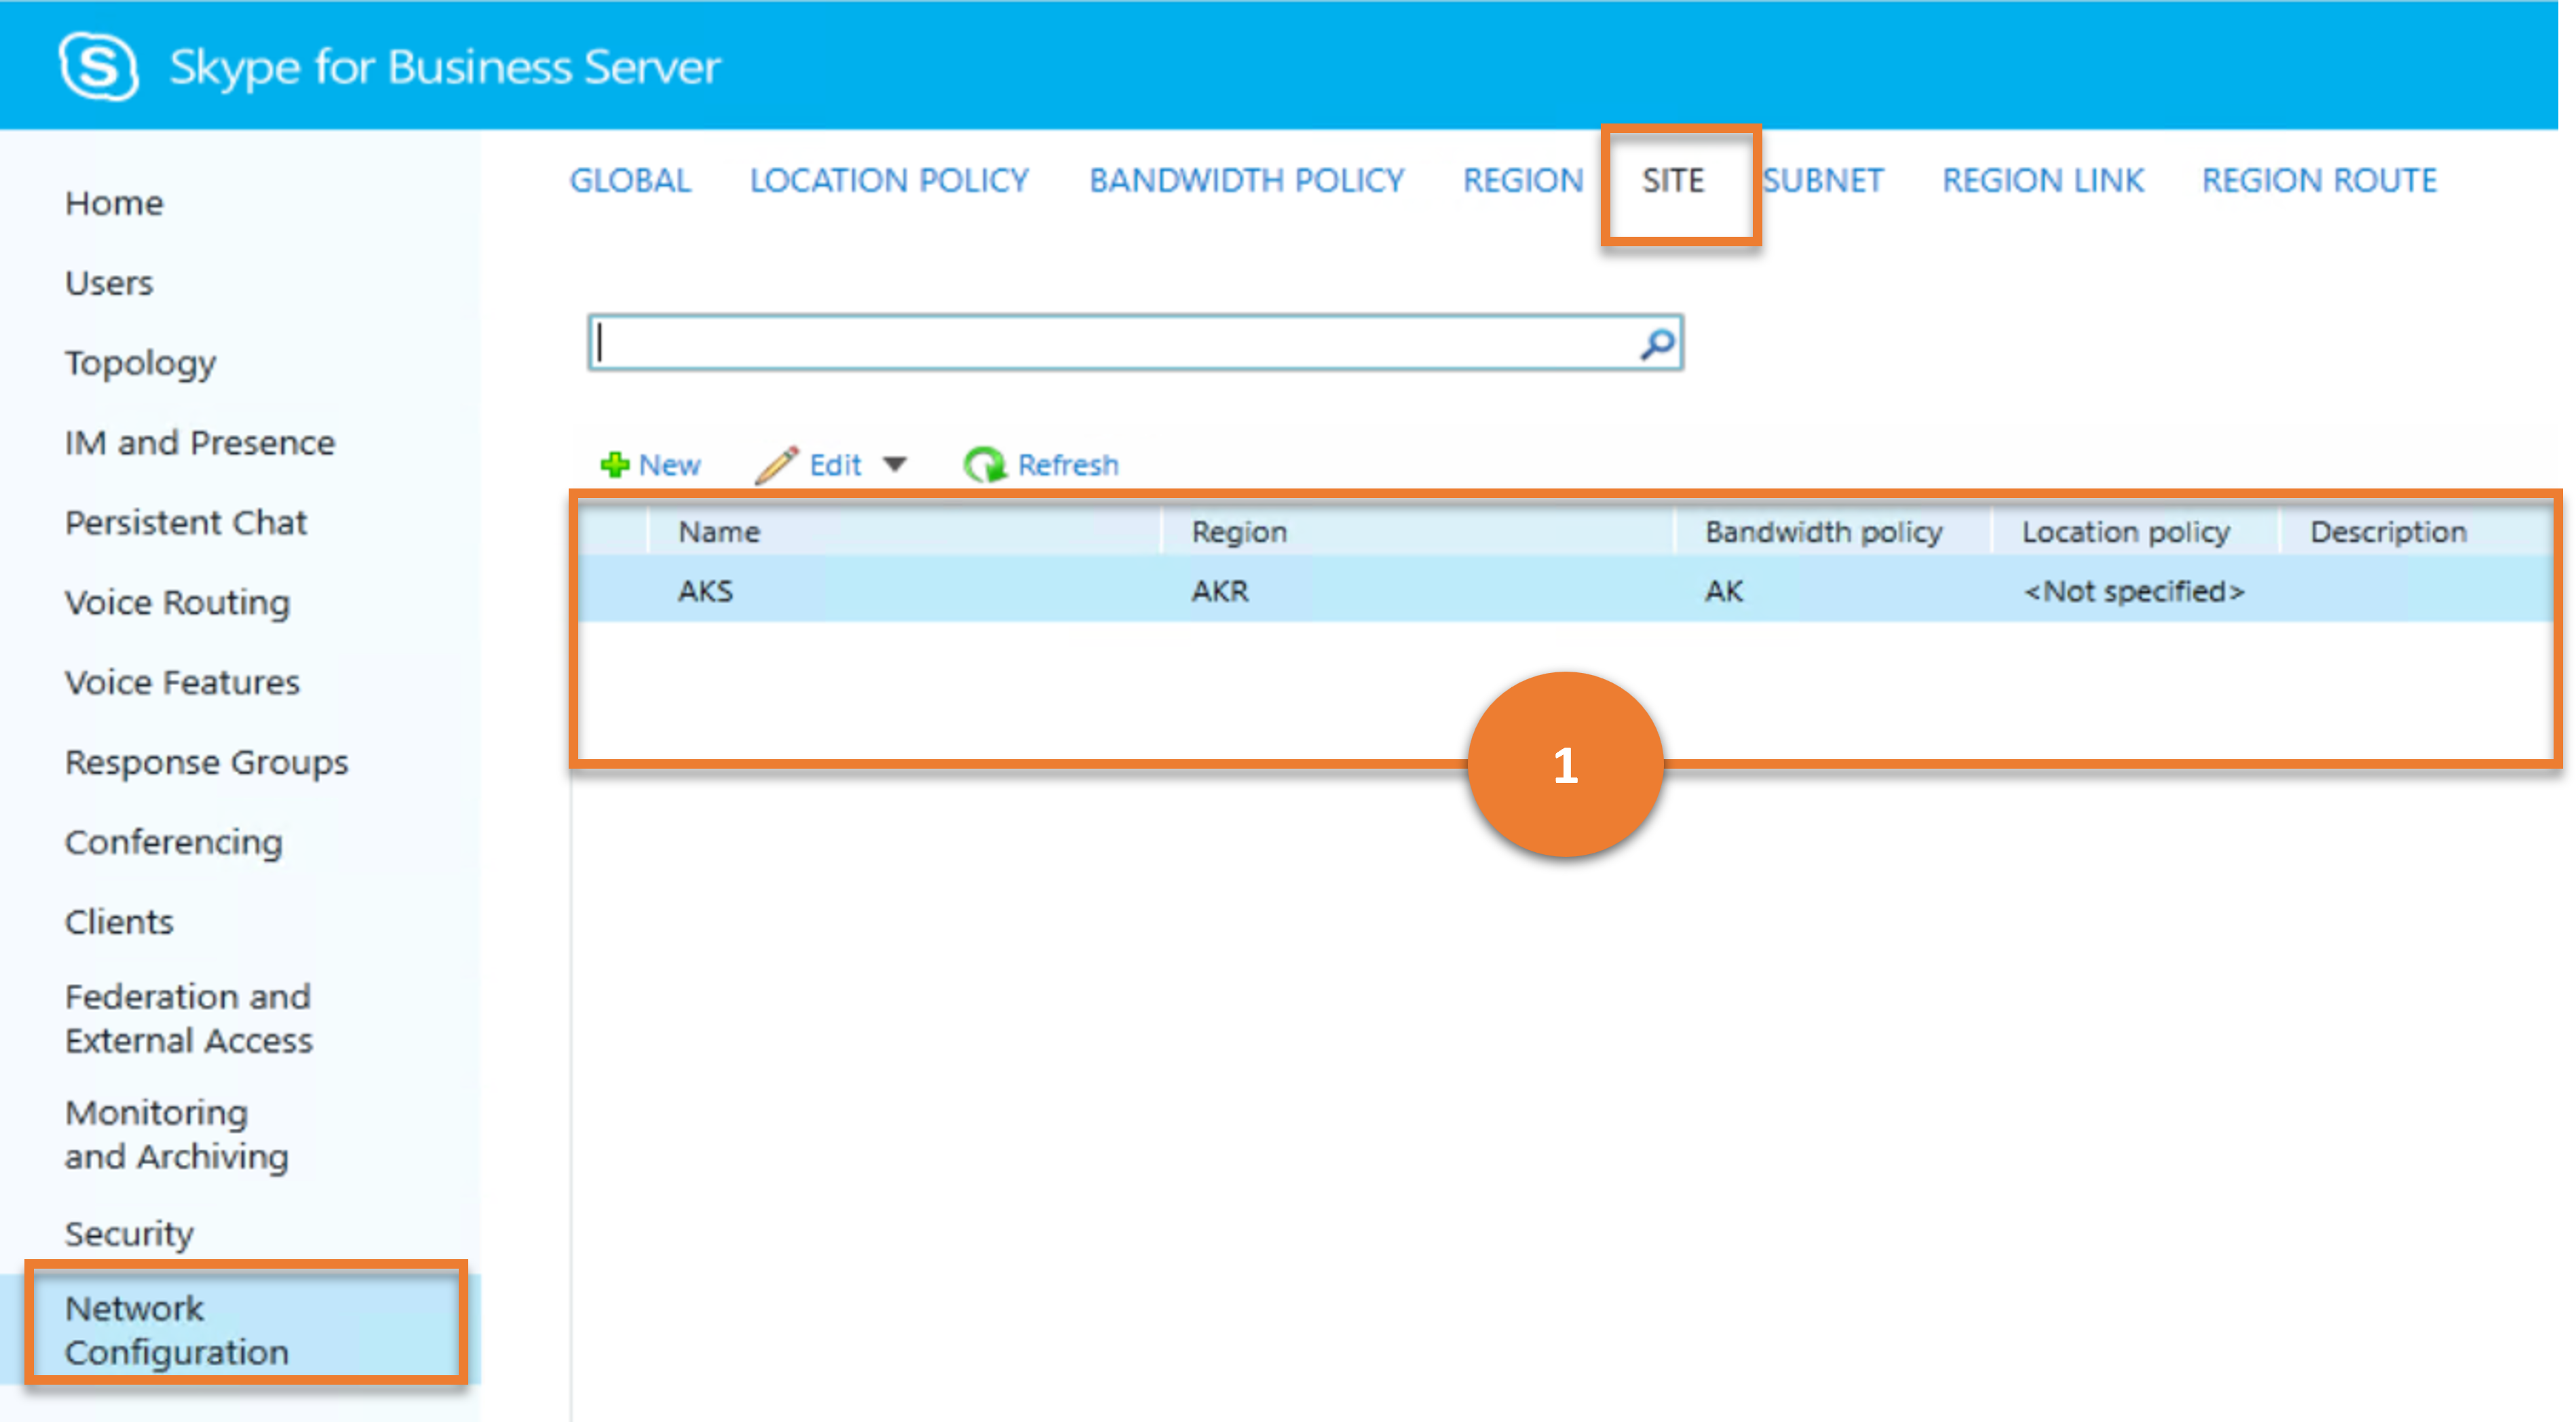
Task: Open Voice Features section
Action: (182, 683)
